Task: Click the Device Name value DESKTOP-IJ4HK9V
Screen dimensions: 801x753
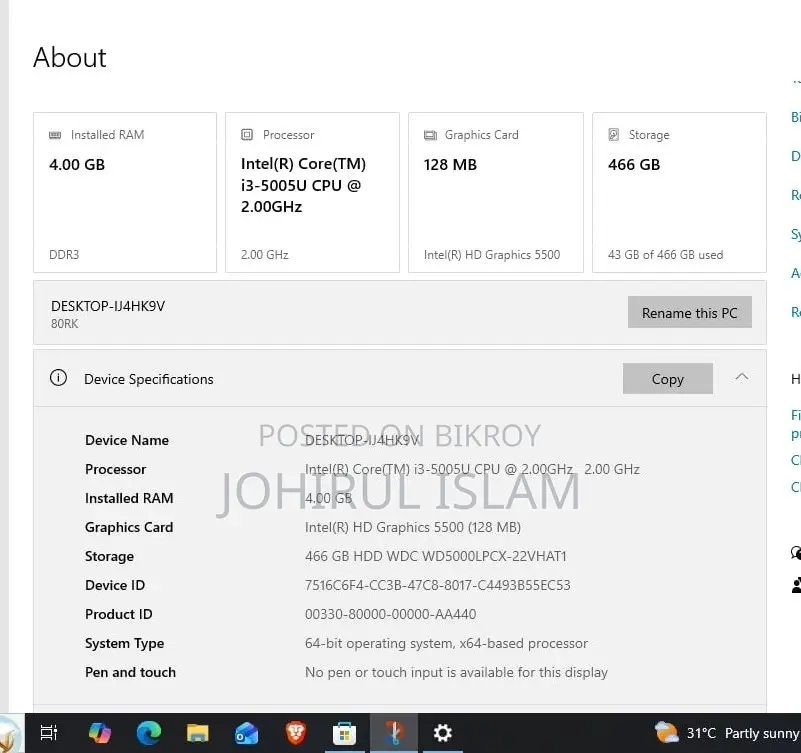Action: [x=362, y=440]
